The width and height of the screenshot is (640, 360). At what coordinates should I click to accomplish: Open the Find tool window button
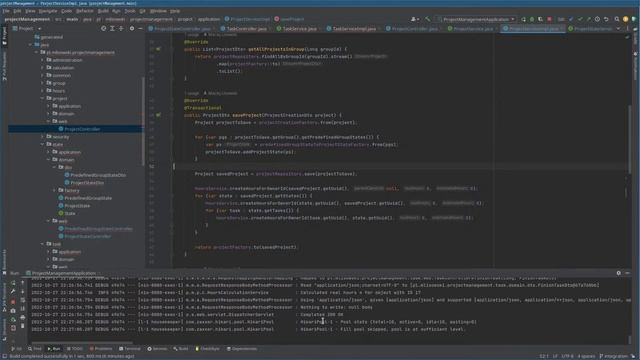click(35, 349)
